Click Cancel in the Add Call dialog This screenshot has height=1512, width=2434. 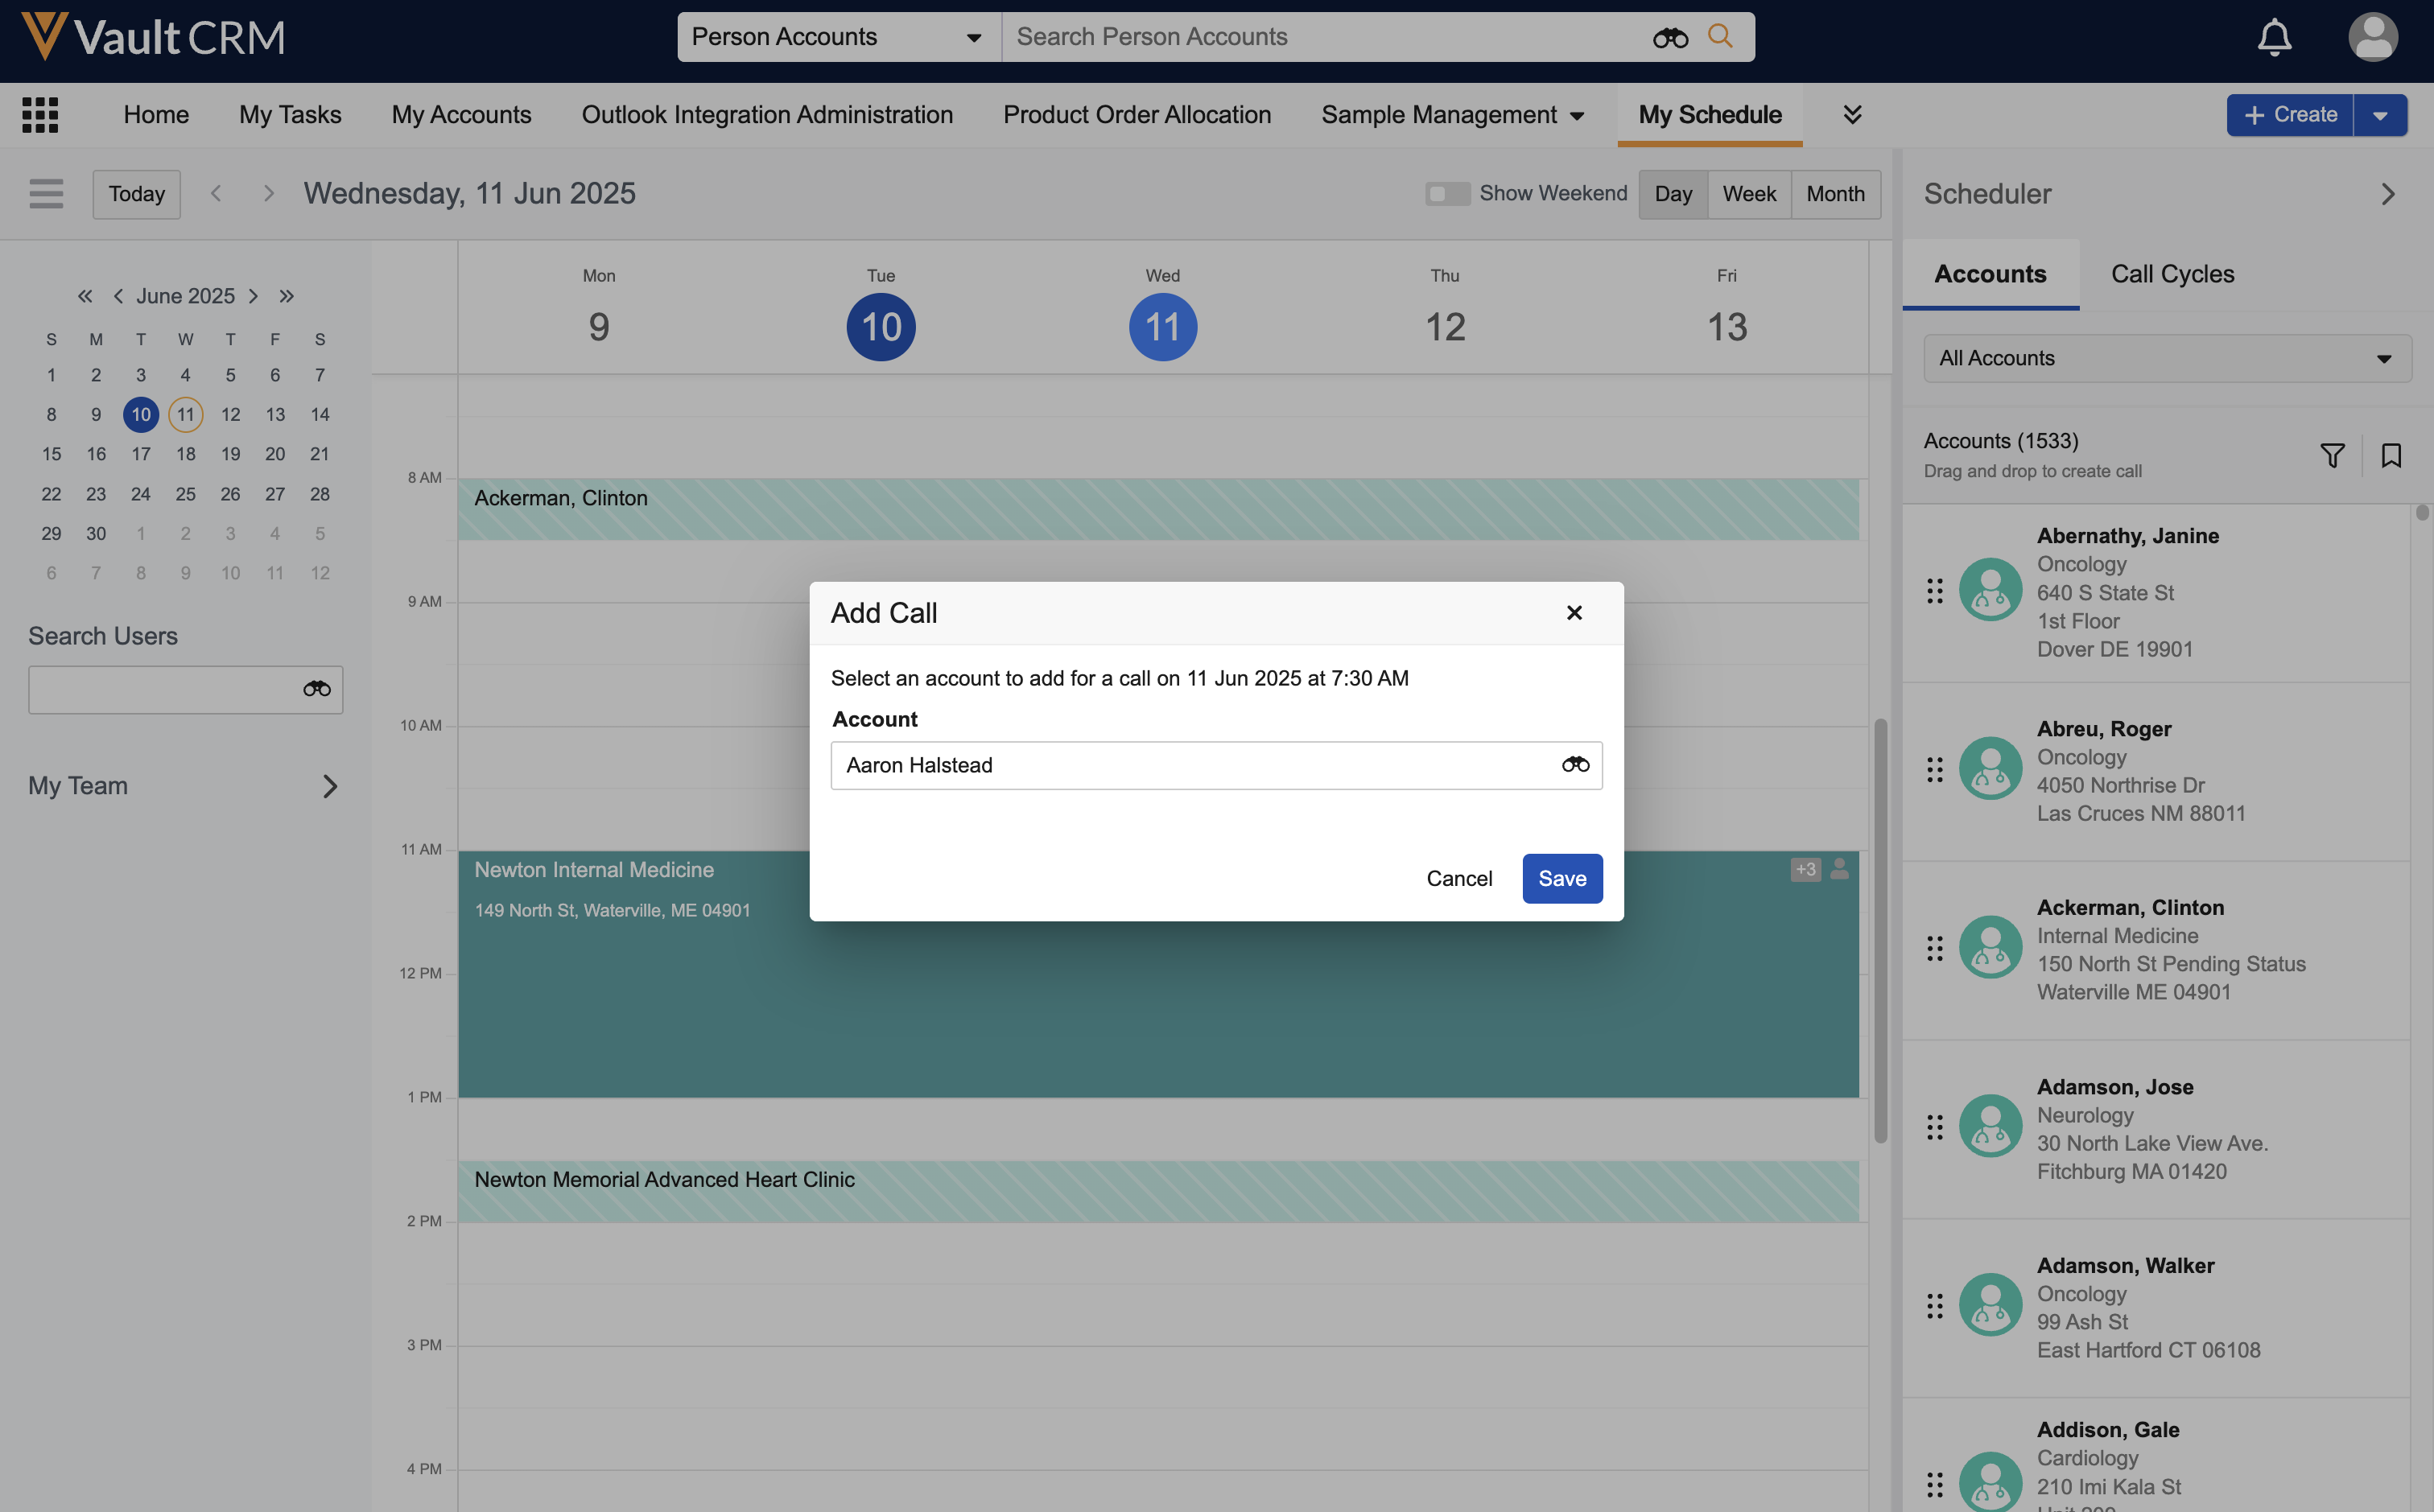point(1459,879)
